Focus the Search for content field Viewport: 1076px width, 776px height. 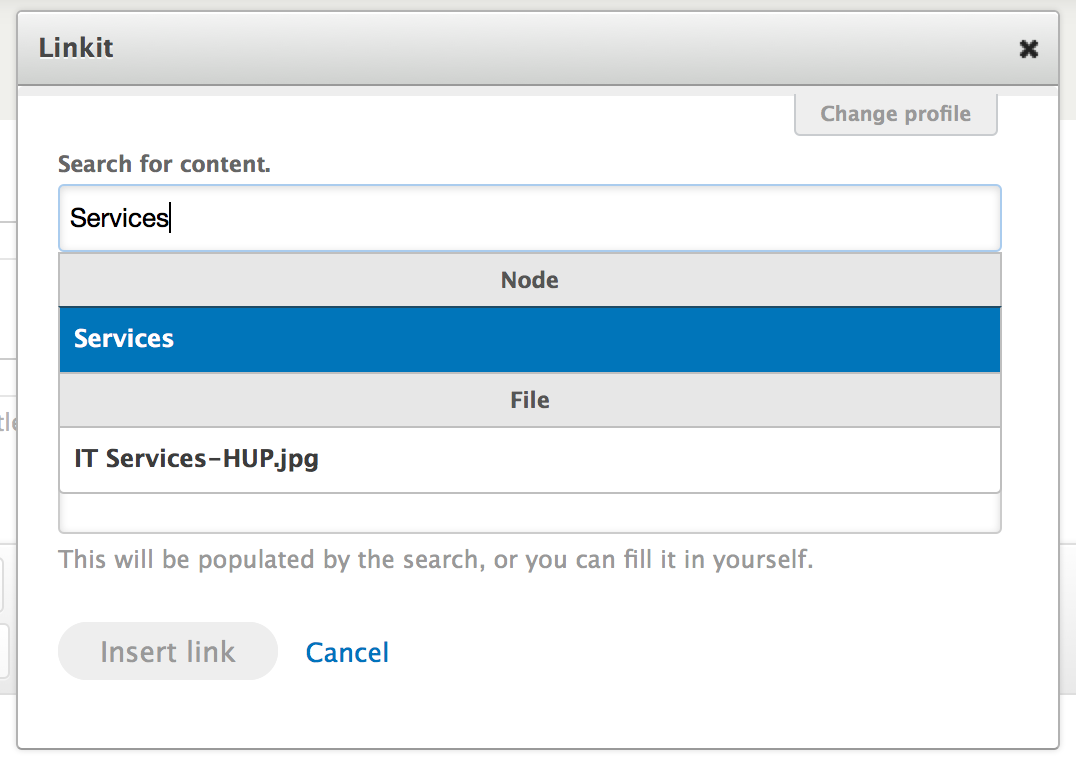coord(530,218)
